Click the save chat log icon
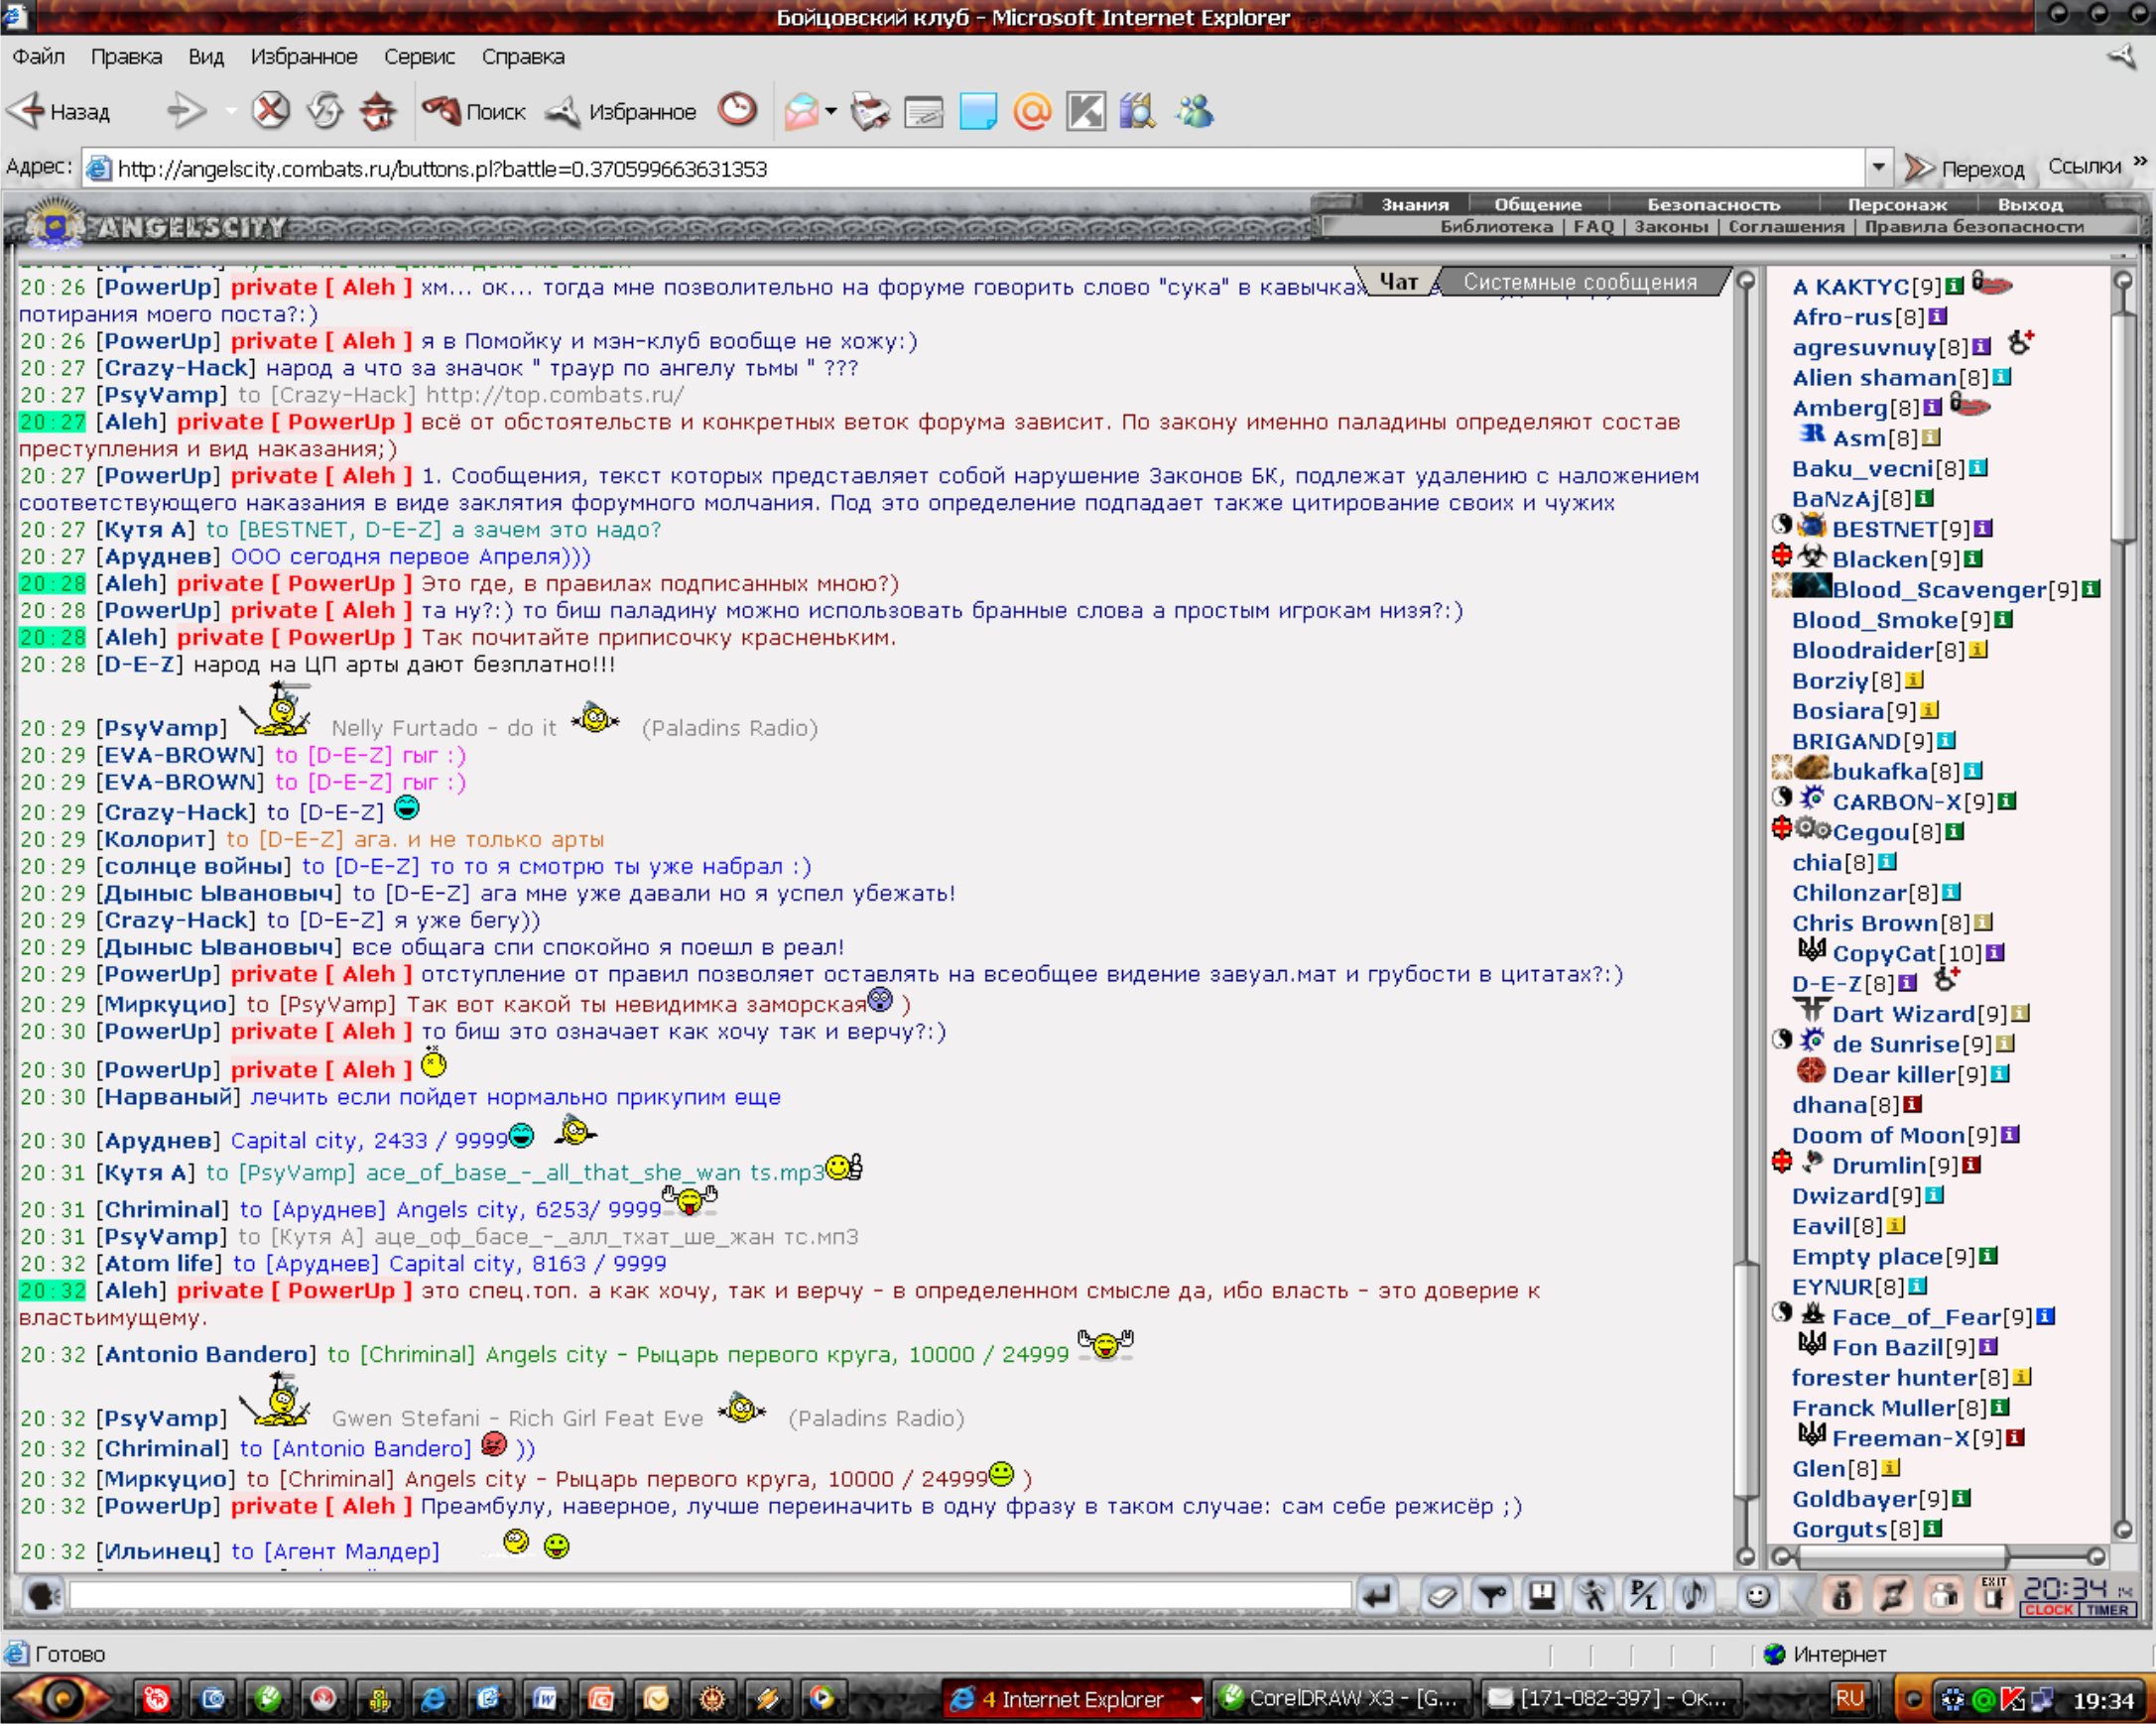Image resolution: width=2156 pixels, height=1724 pixels. (1542, 1594)
